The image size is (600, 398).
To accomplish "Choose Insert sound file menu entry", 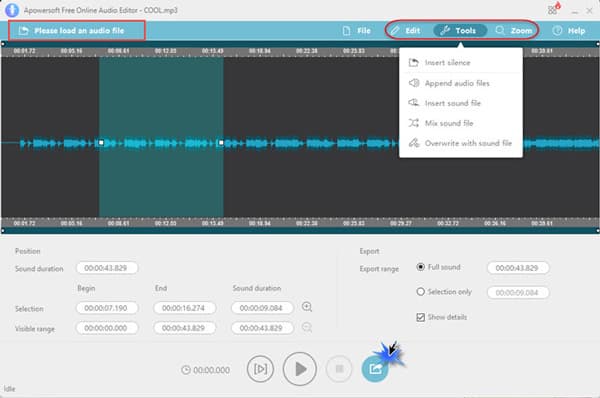I will 461,103.
